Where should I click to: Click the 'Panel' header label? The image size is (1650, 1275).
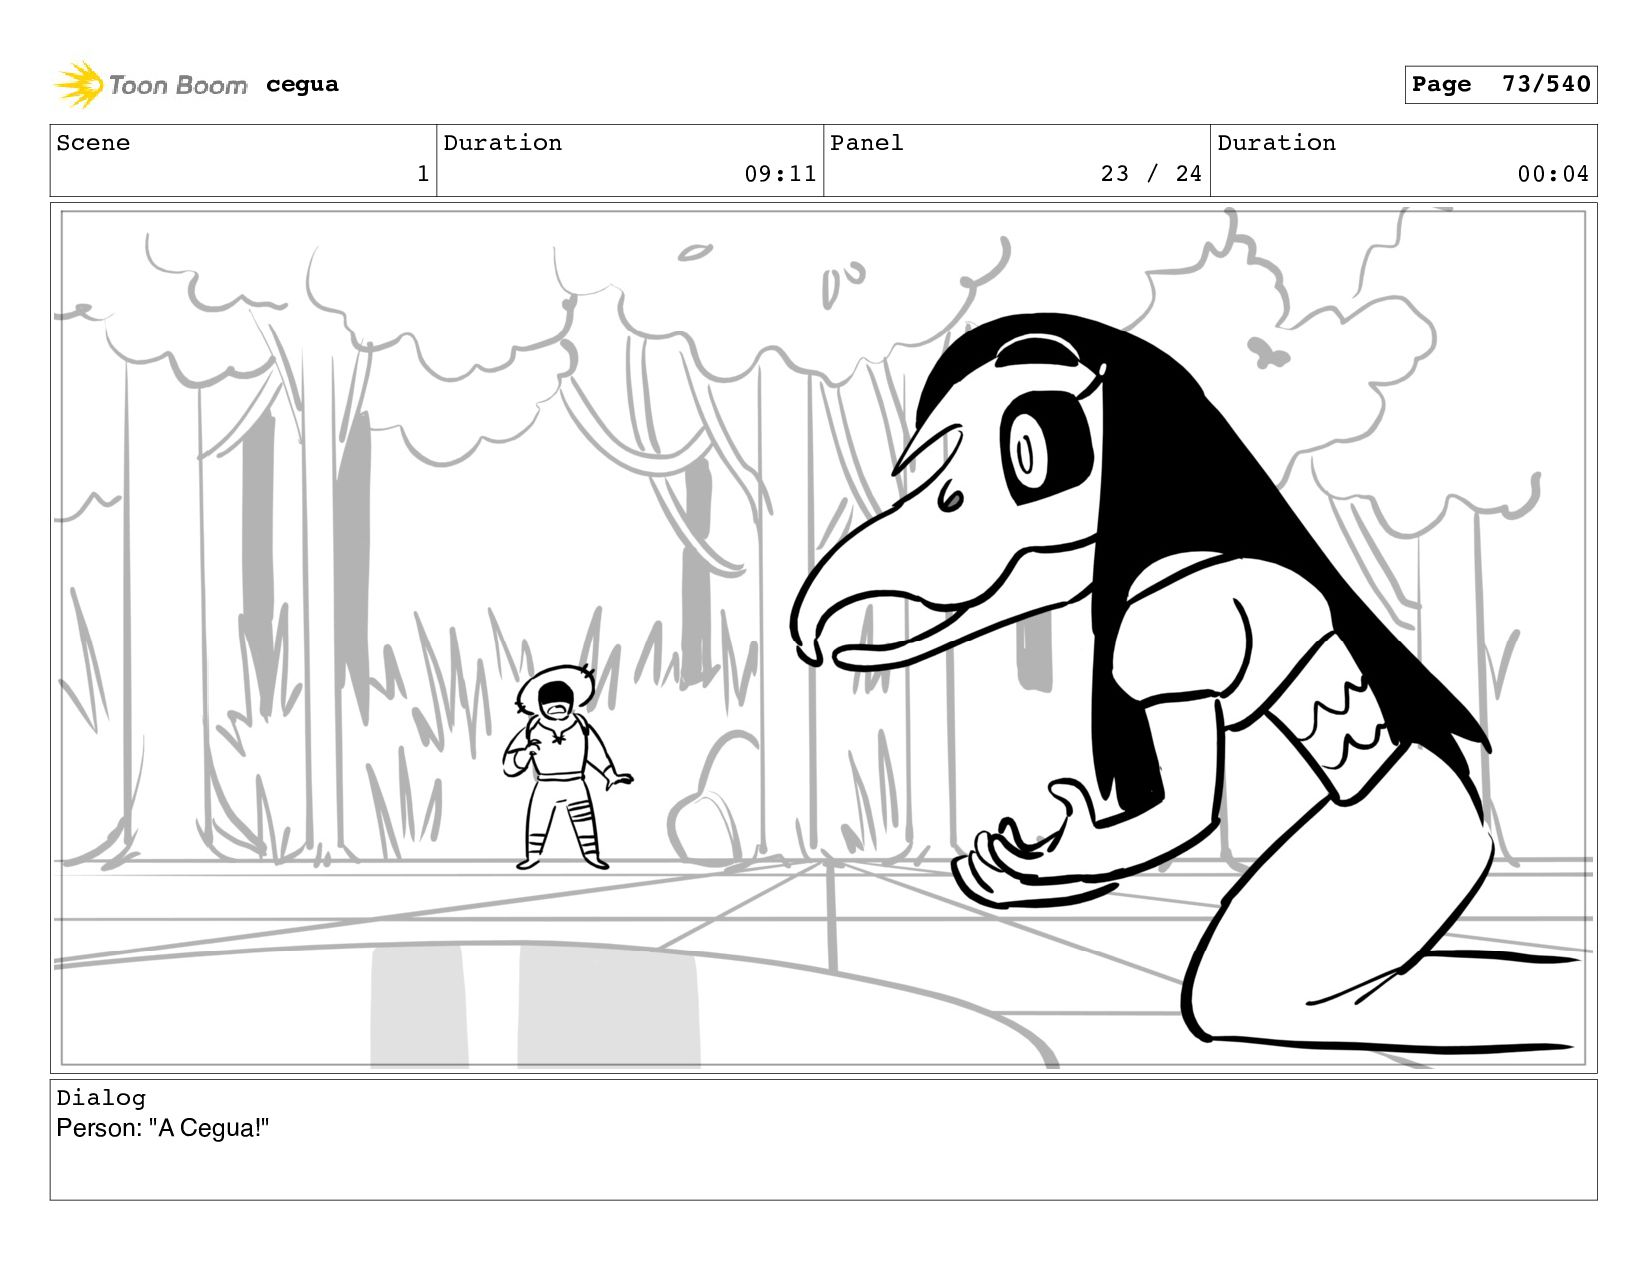click(866, 143)
